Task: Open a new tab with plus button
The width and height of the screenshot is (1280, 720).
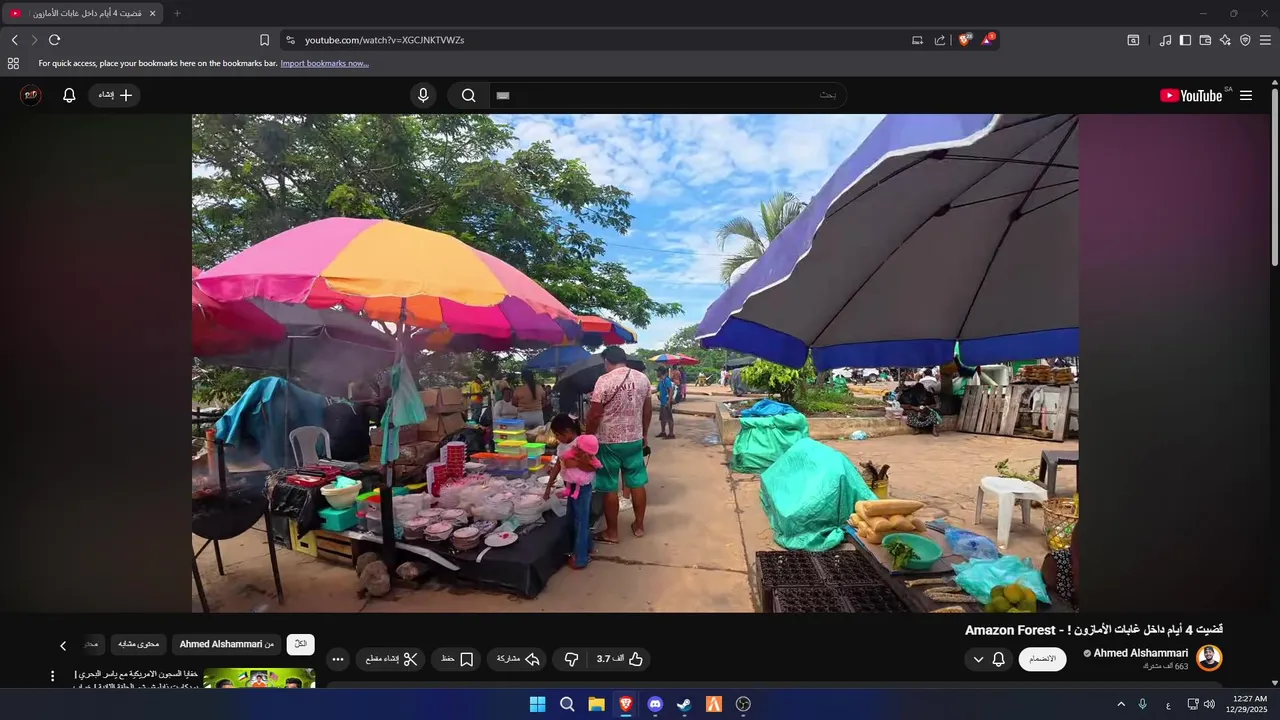Action: click(x=177, y=13)
